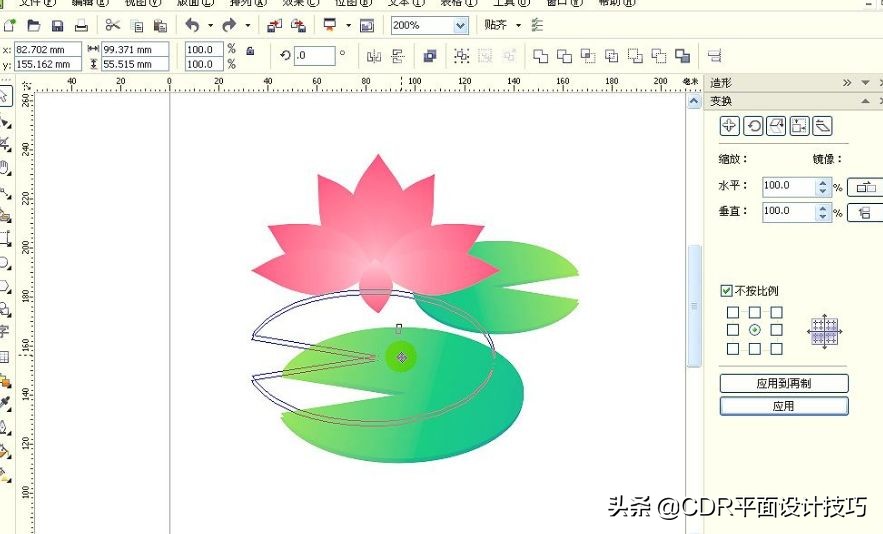Expand the 造形 docker with double chevron
This screenshot has height=534, width=883.
(847, 83)
